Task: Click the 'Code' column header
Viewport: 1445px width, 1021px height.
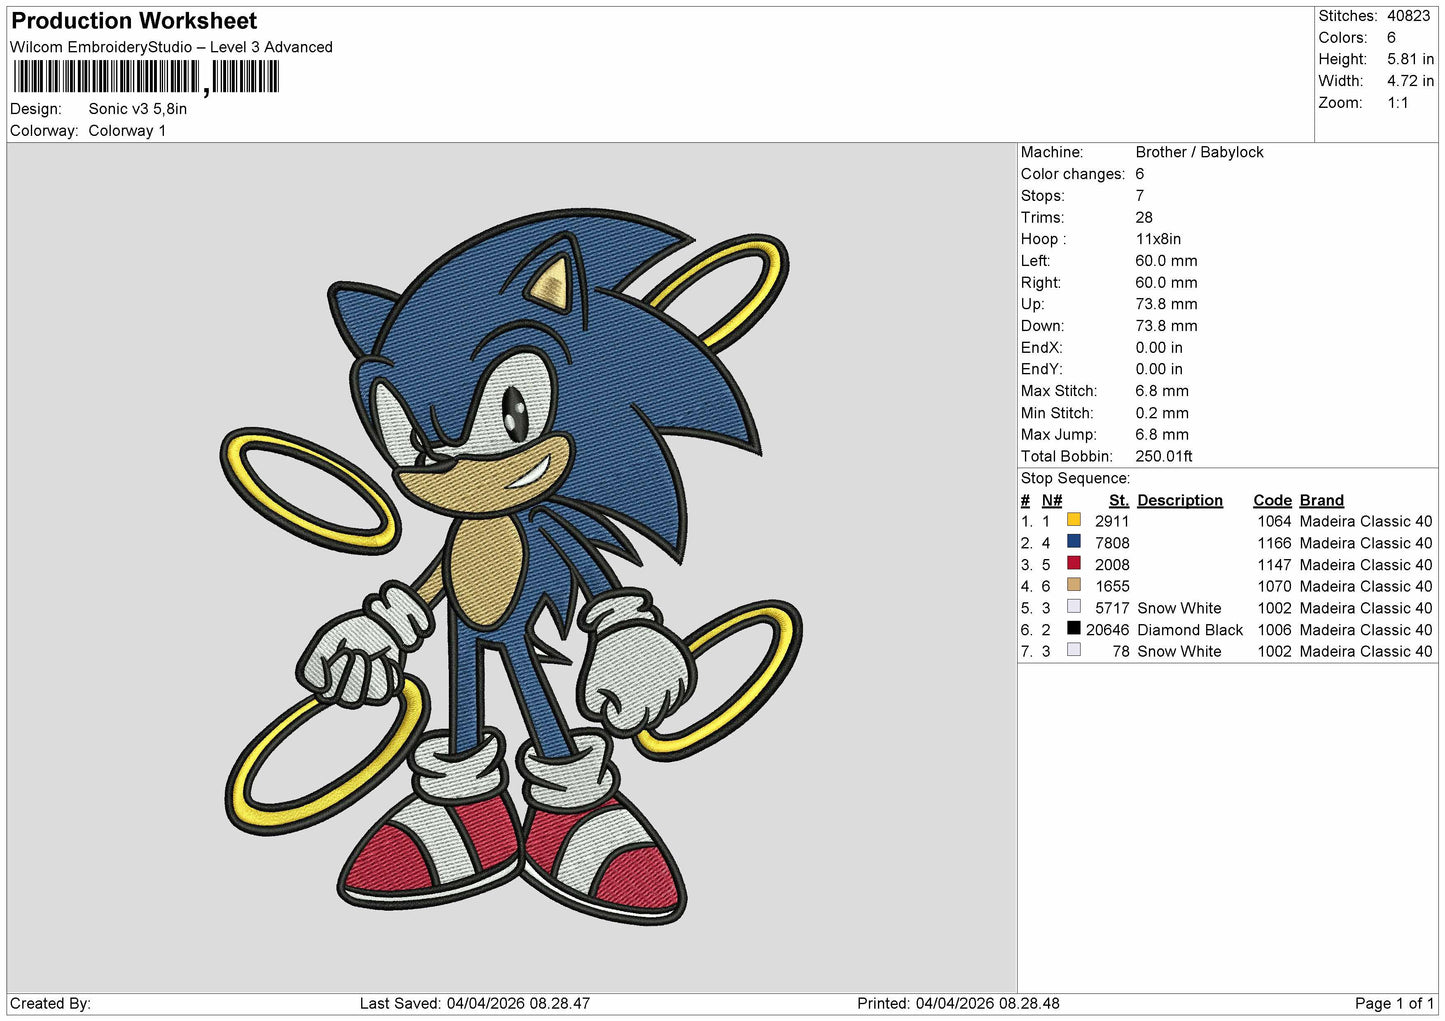Action: coord(1272,500)
